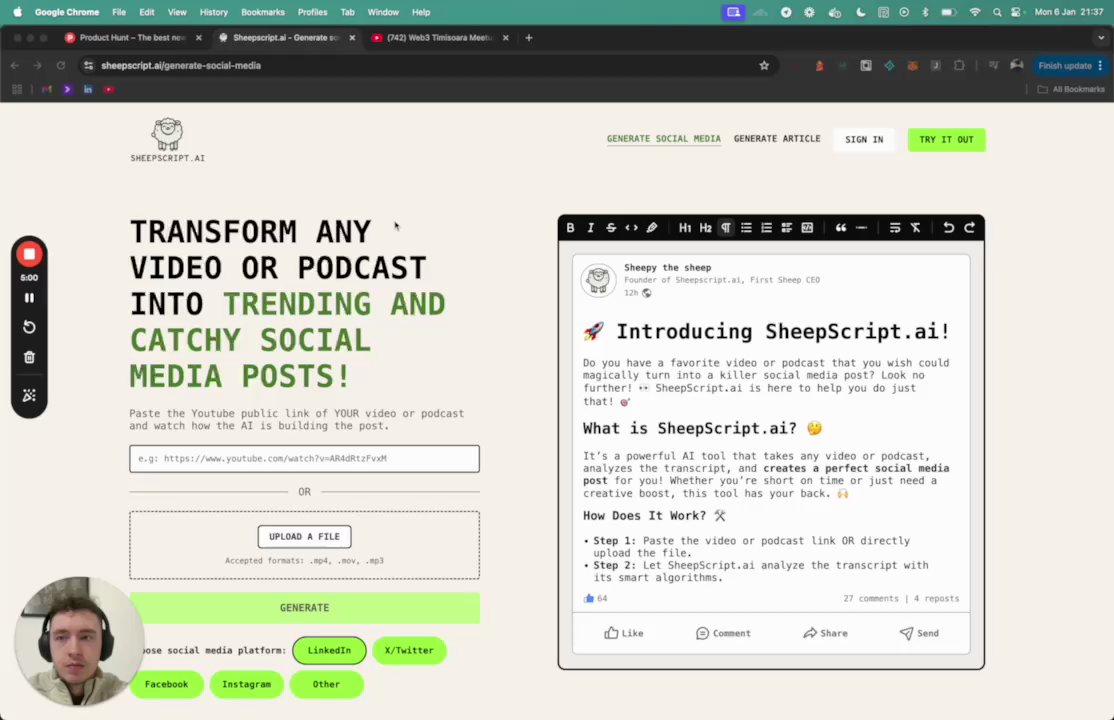The height and width of the screenshot is (720, 1114).
Task: Select the paragraph style icon
Action: coord(725,227)
